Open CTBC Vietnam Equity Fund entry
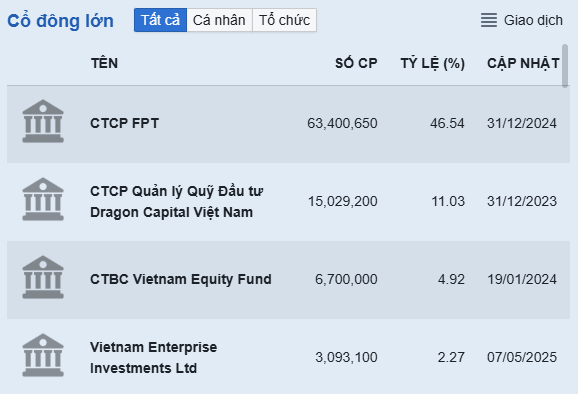578x394 pixels. [x=181, y=279]
